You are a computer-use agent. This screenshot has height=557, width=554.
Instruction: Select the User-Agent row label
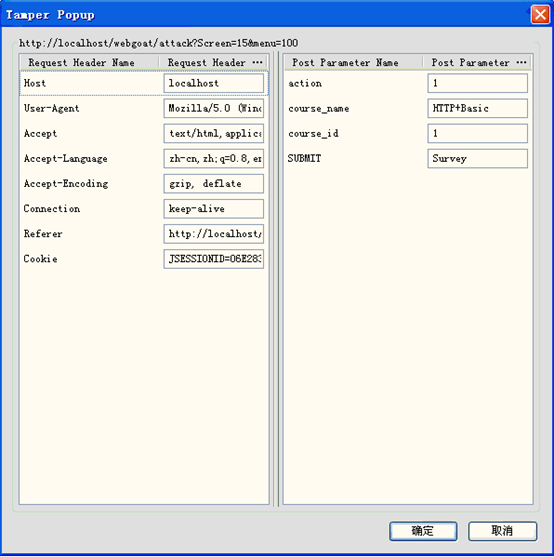tap(51, 108)
